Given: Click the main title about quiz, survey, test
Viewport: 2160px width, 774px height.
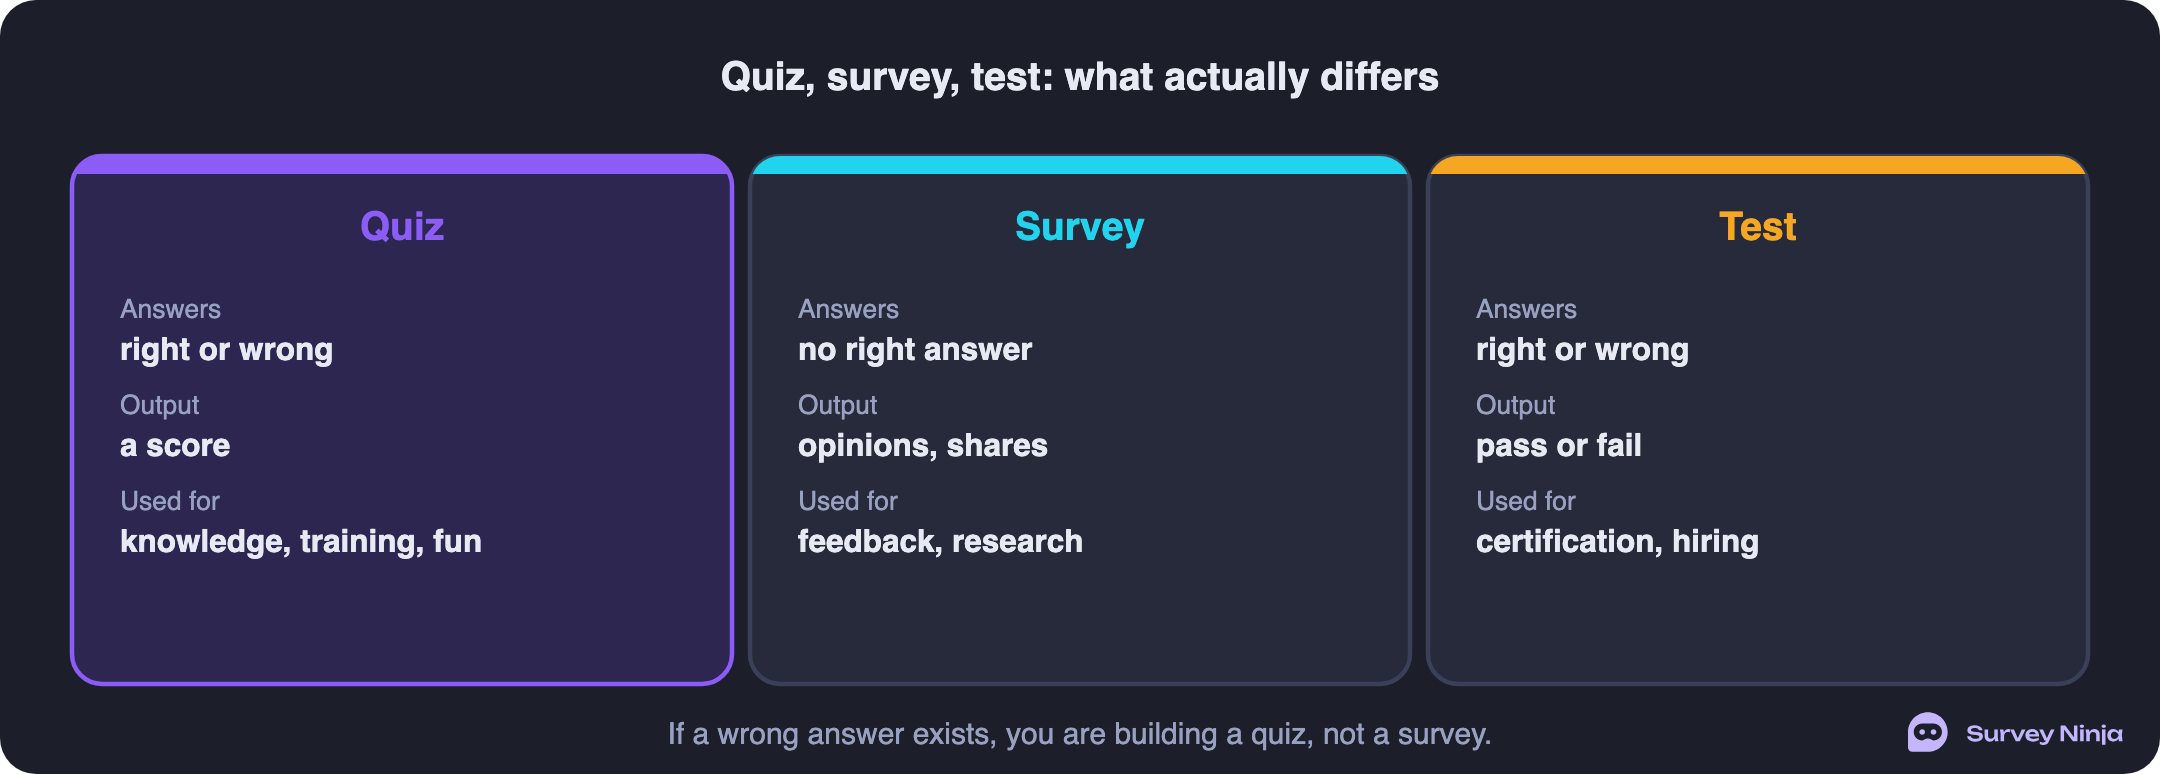Looking at the screenshot, I should pyautogui.click(x=1080, y=77).
